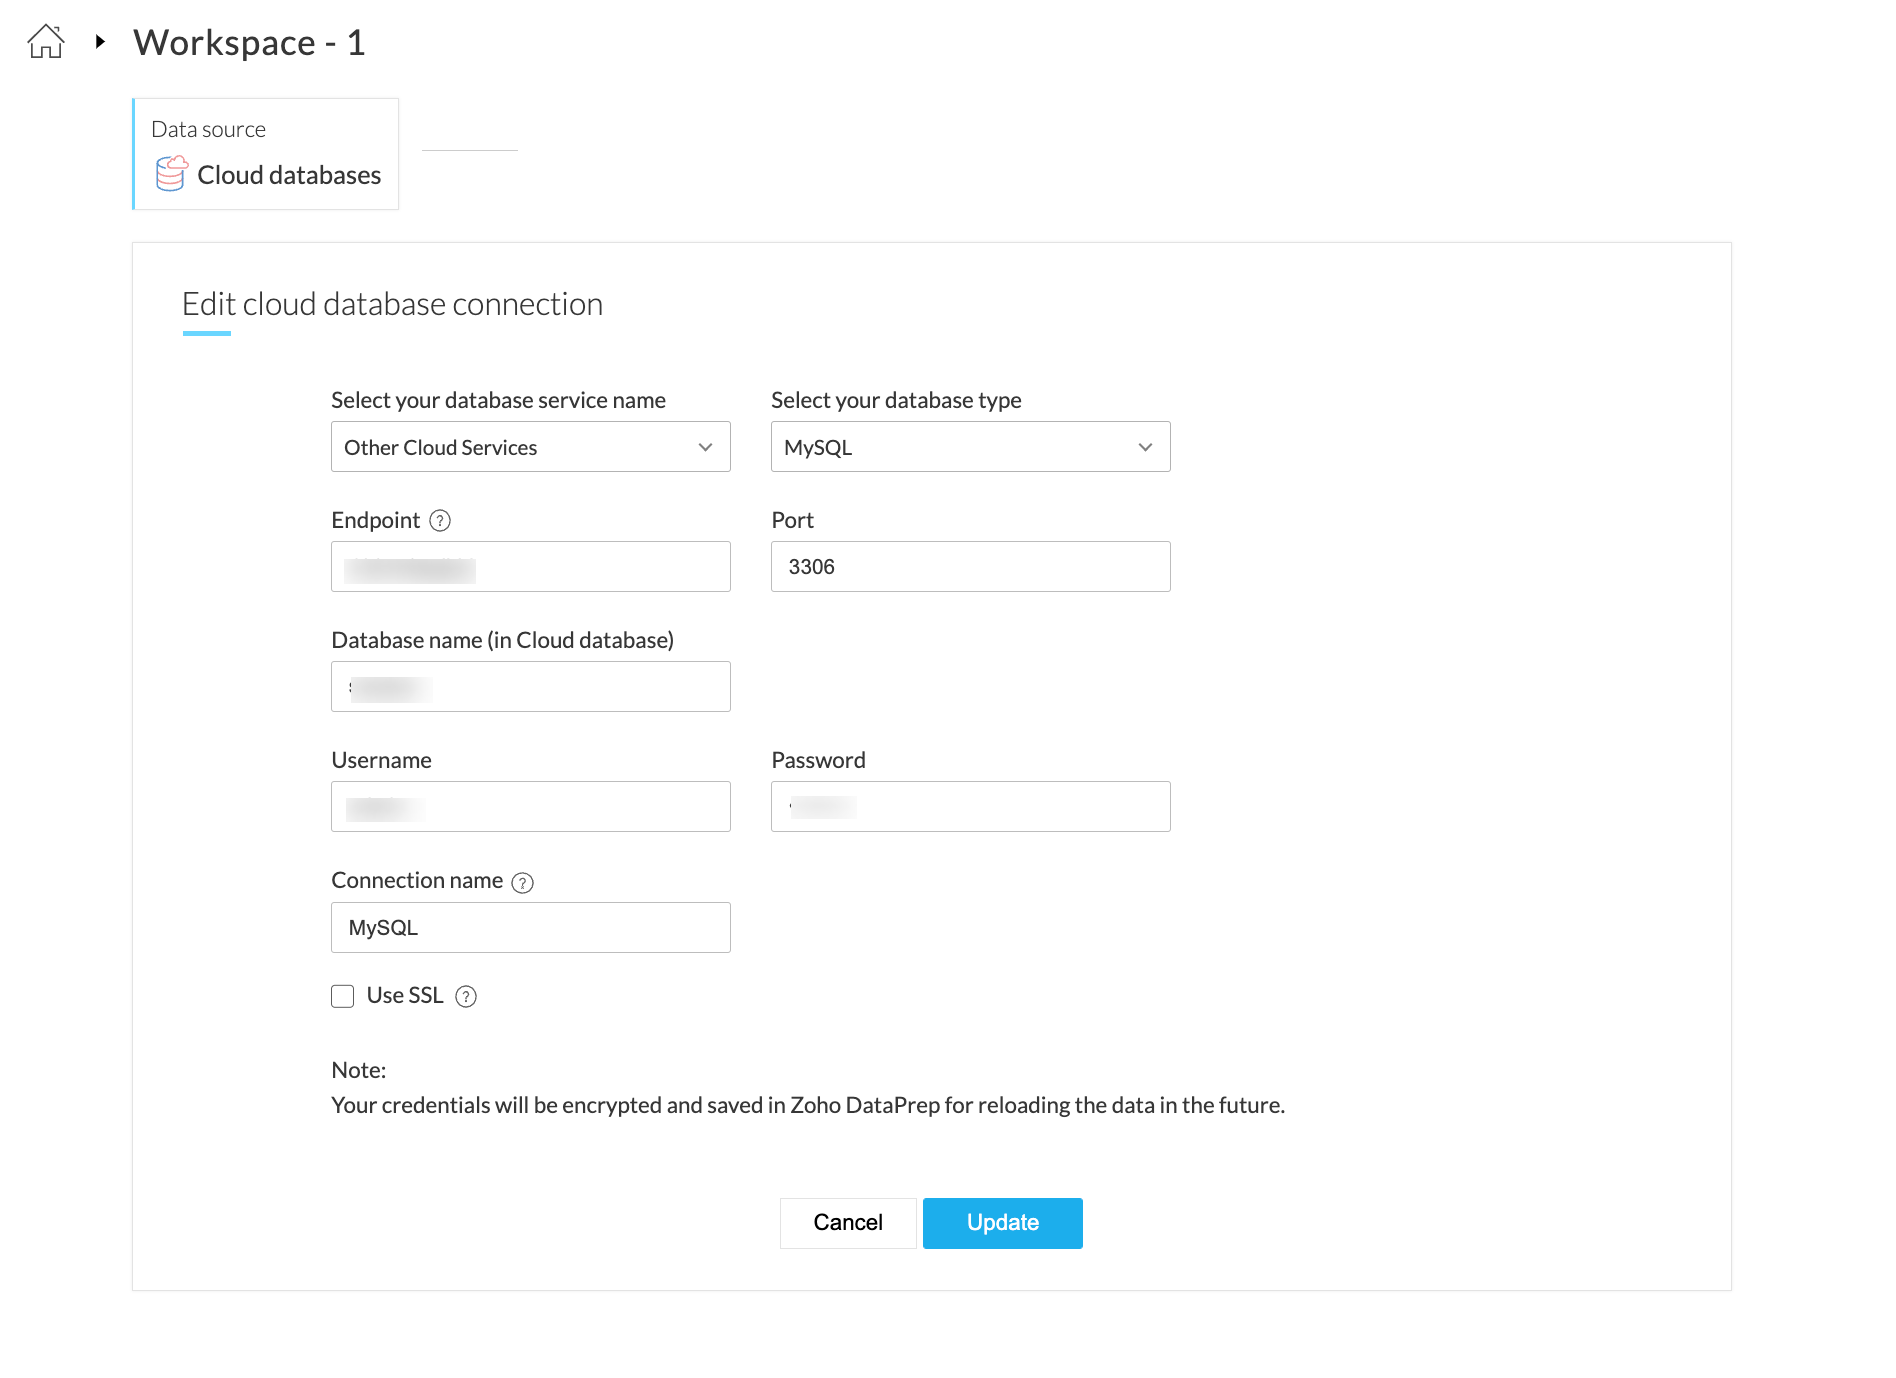Click the Update button
Image resolution: width=1896 pixels, height=1378 pixels.
pos(1002,1223)
